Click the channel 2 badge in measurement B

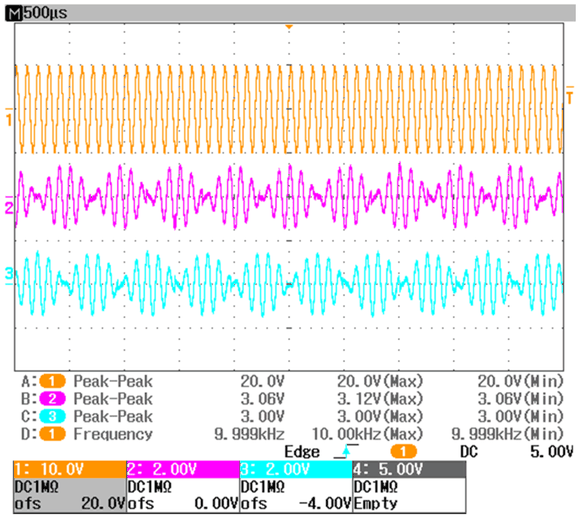pyautogui.click(x=52, y=399)
